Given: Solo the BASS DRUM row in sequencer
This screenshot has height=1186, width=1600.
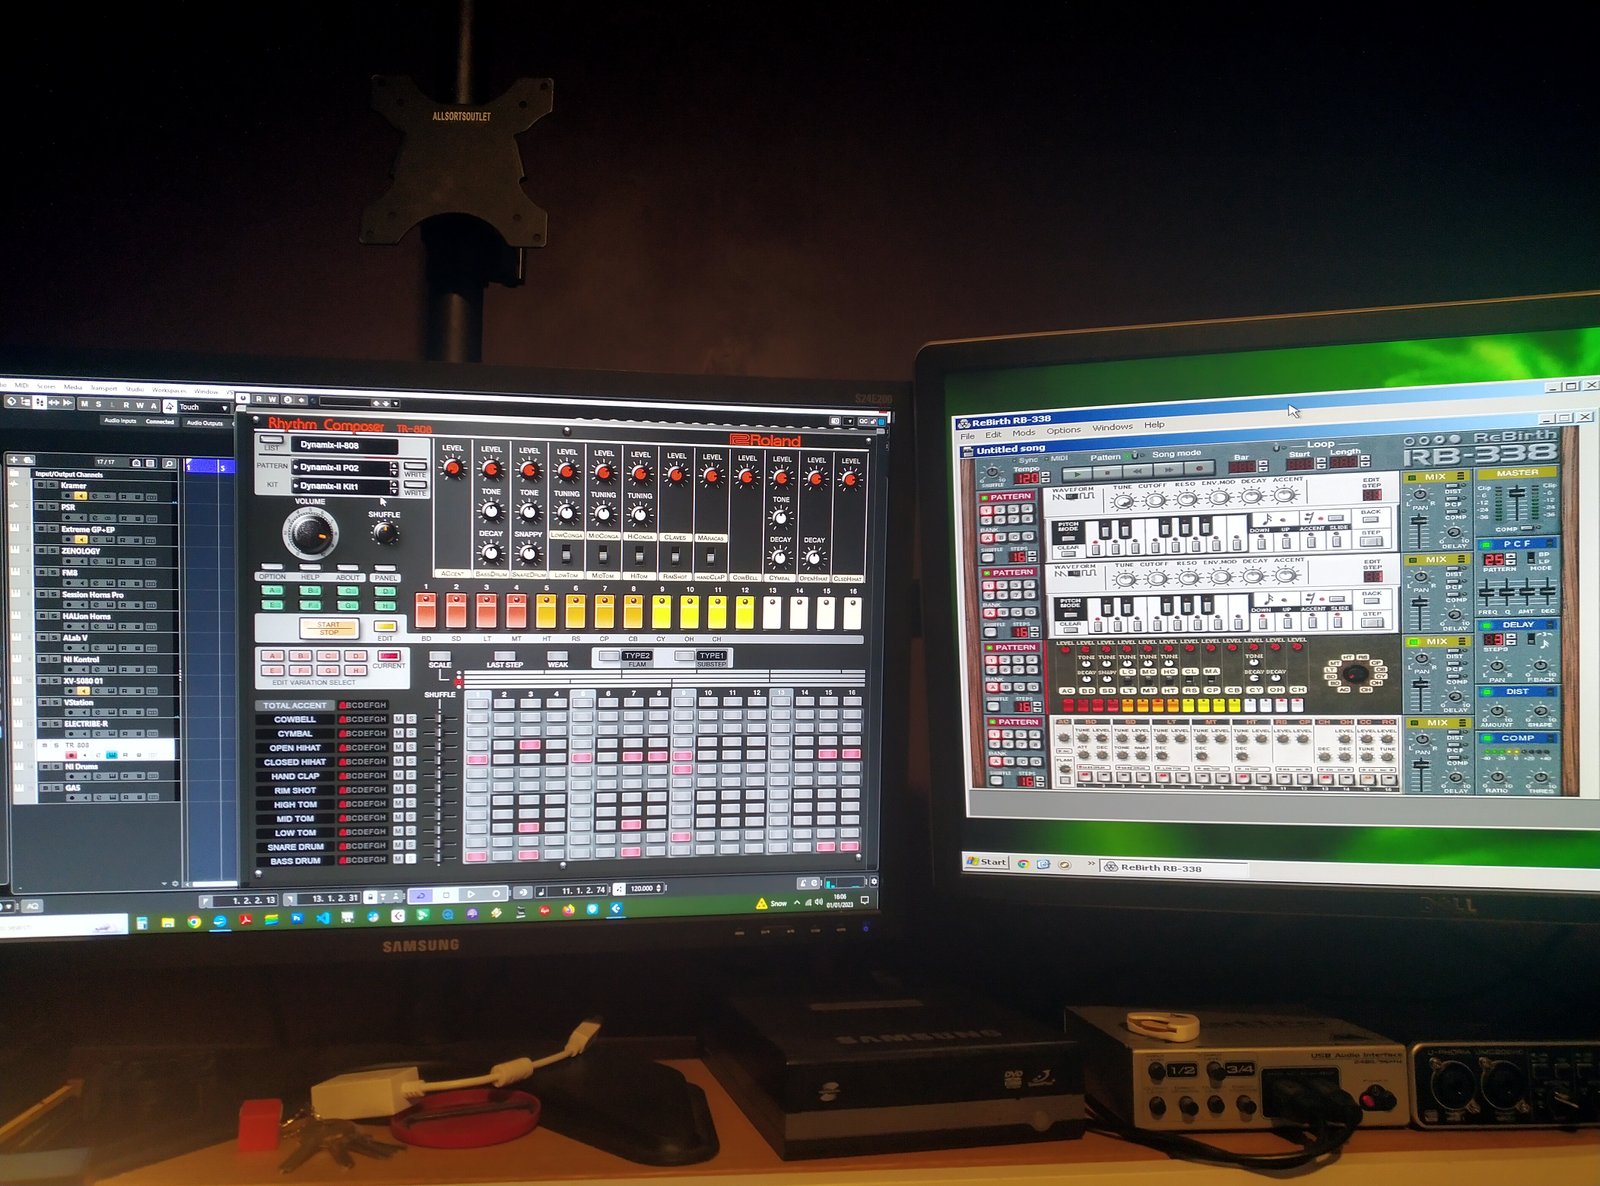Looking at the screenshot, I should pyautogui.click(x=411, y=859).
